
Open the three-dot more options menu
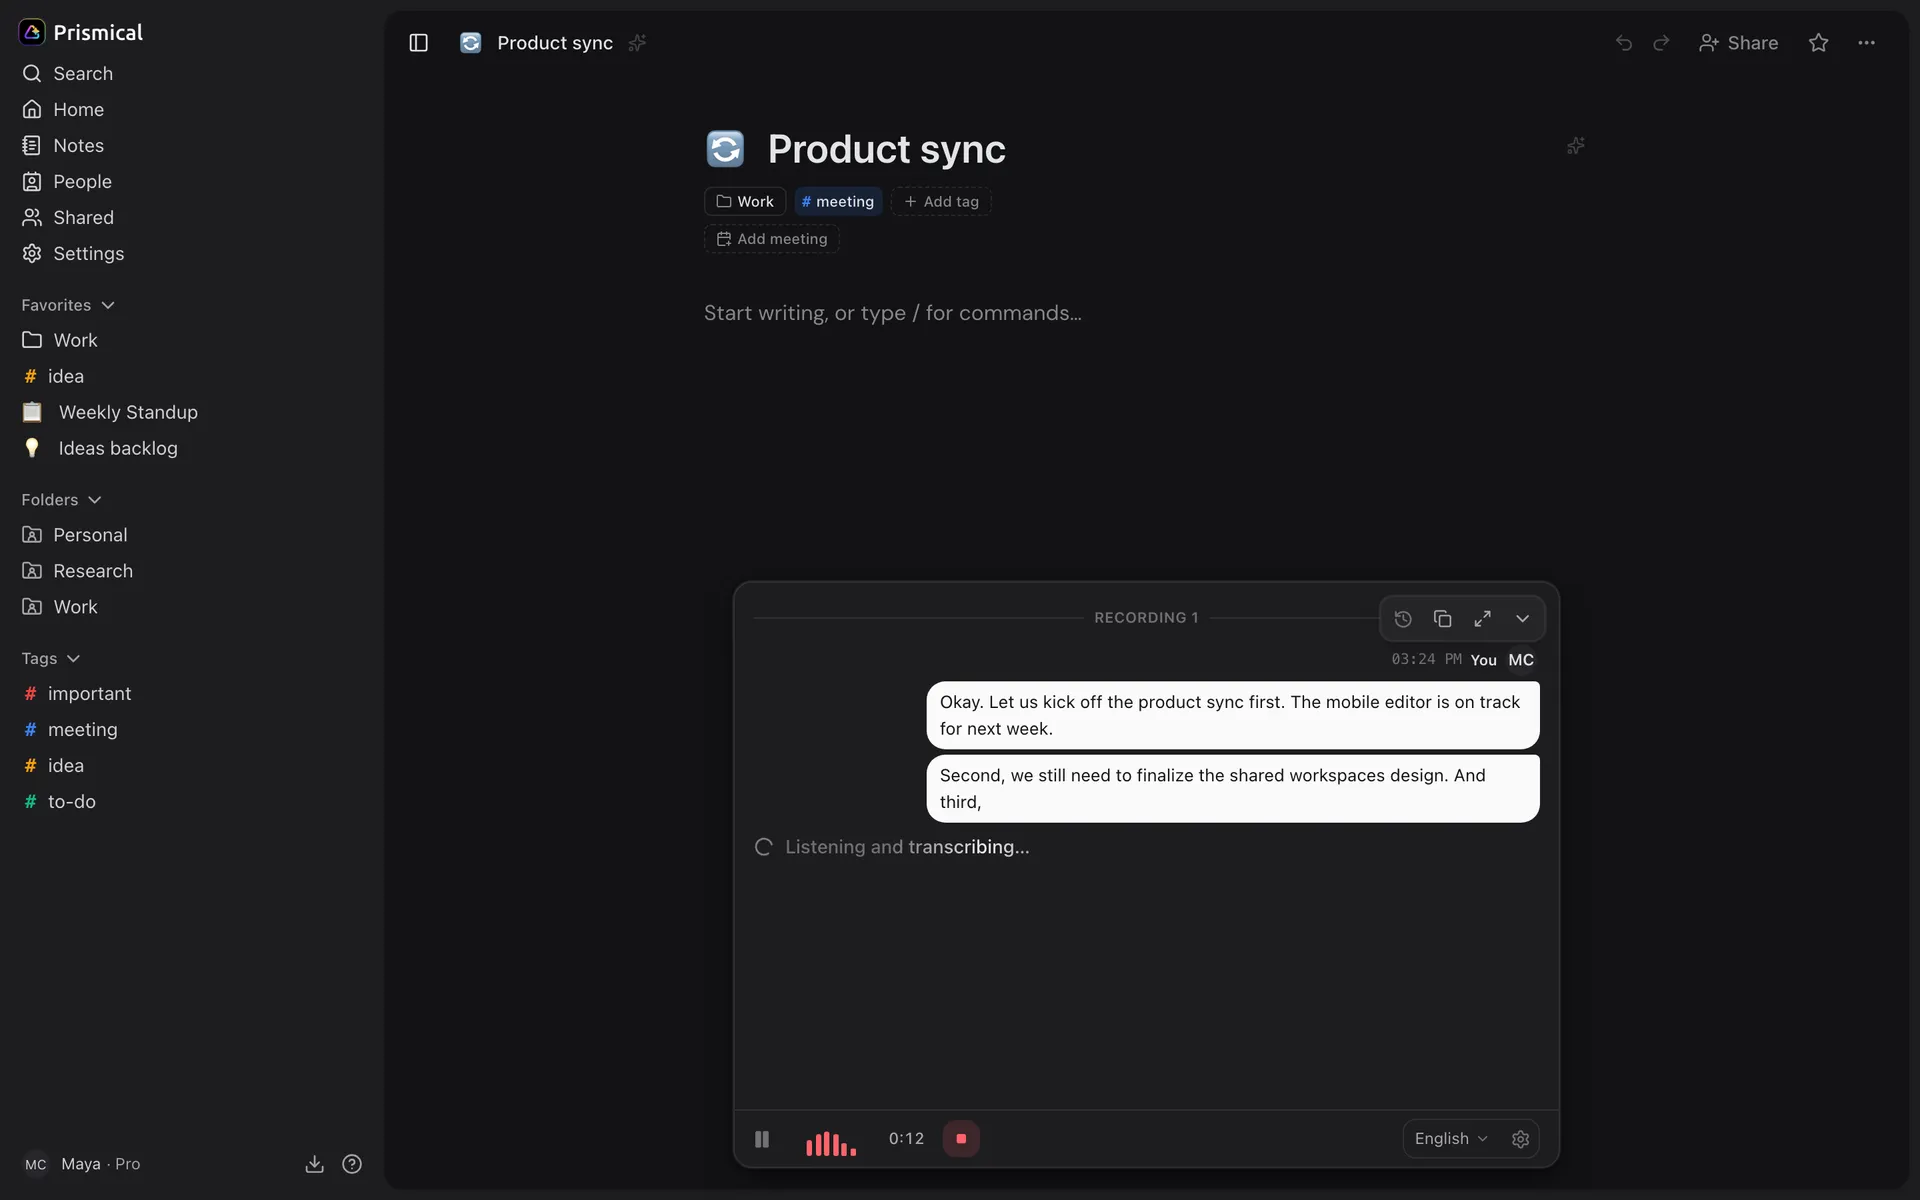tap(1866, 43)
